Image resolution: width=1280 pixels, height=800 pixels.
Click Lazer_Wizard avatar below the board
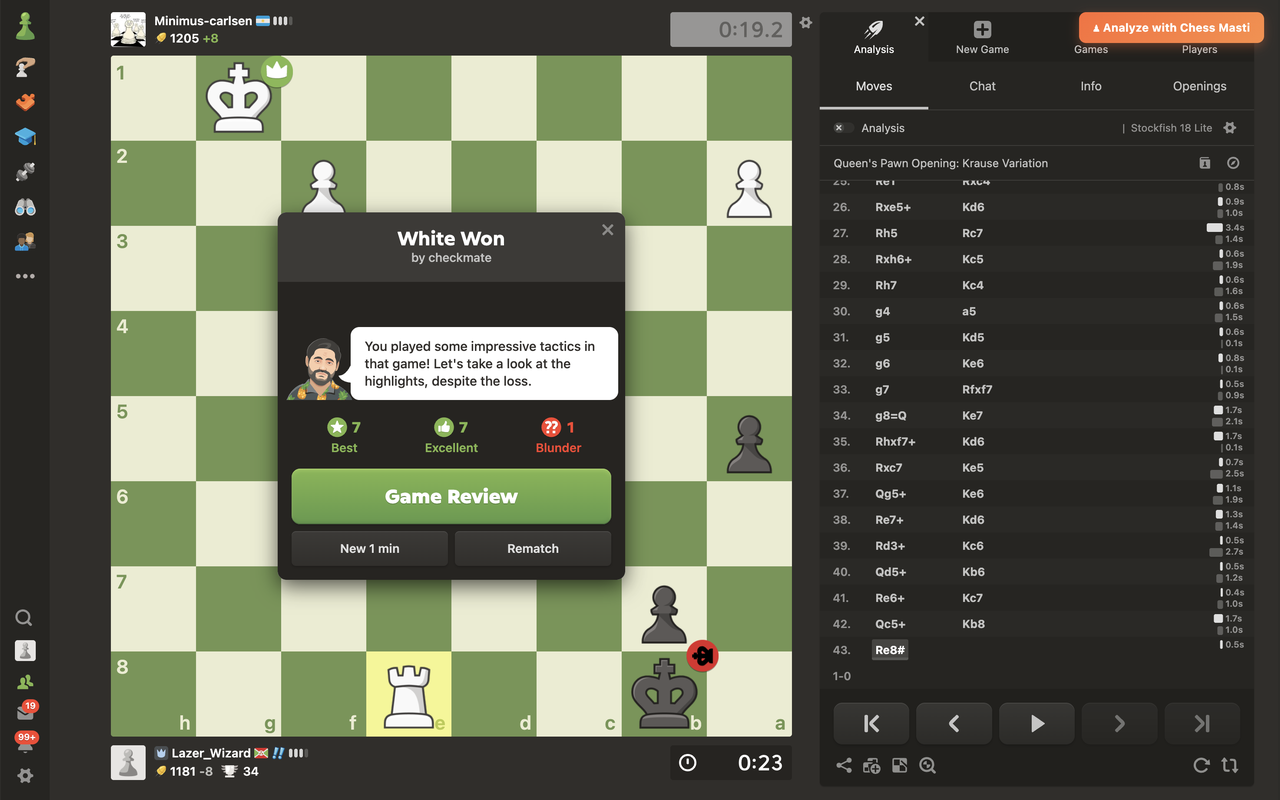128,762
